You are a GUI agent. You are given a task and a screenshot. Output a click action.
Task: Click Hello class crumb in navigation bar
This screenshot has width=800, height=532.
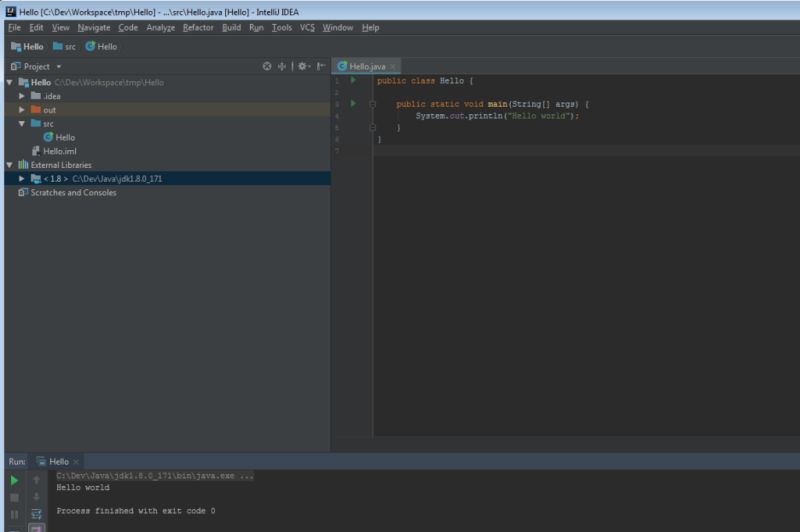102,46
